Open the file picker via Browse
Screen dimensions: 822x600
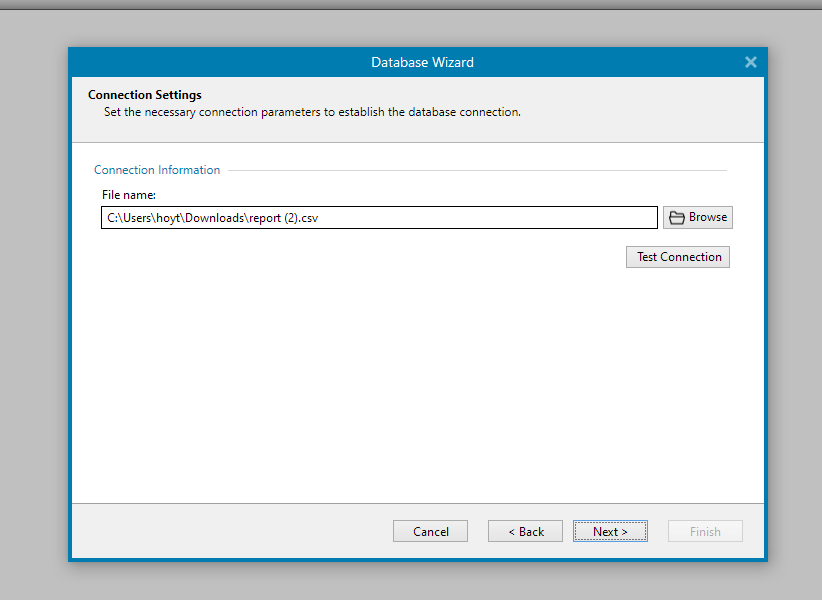pyautogui.click(x=697, y=217)
